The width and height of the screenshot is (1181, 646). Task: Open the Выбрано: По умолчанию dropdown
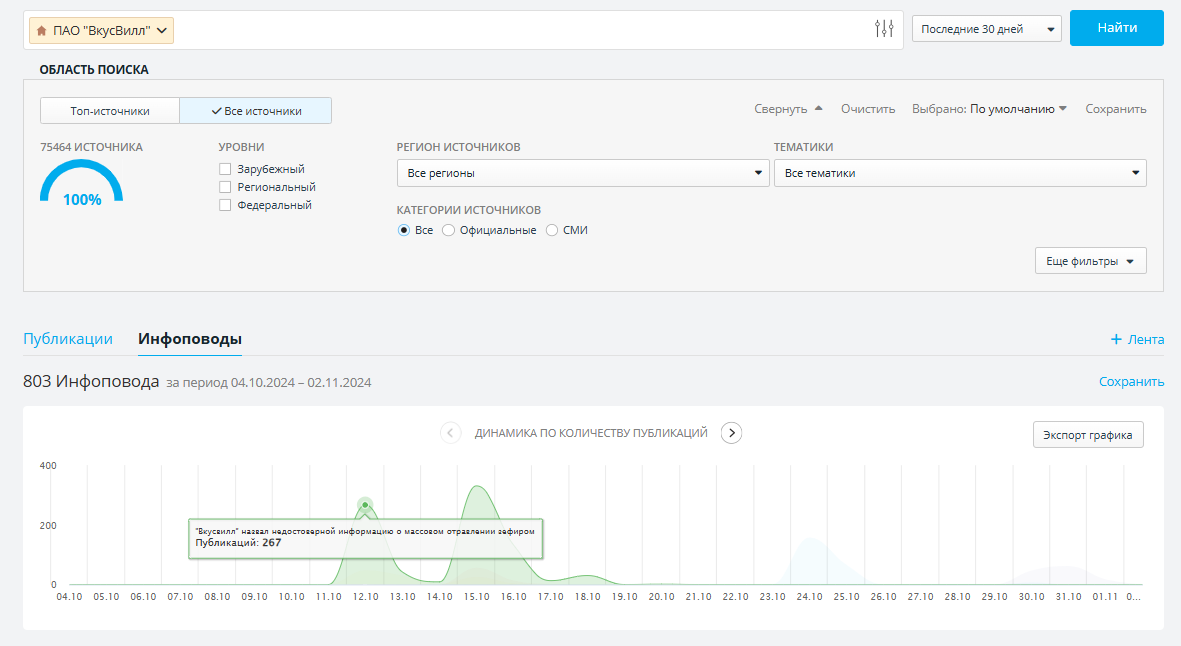pyautogui.click(x=989, y=109)
